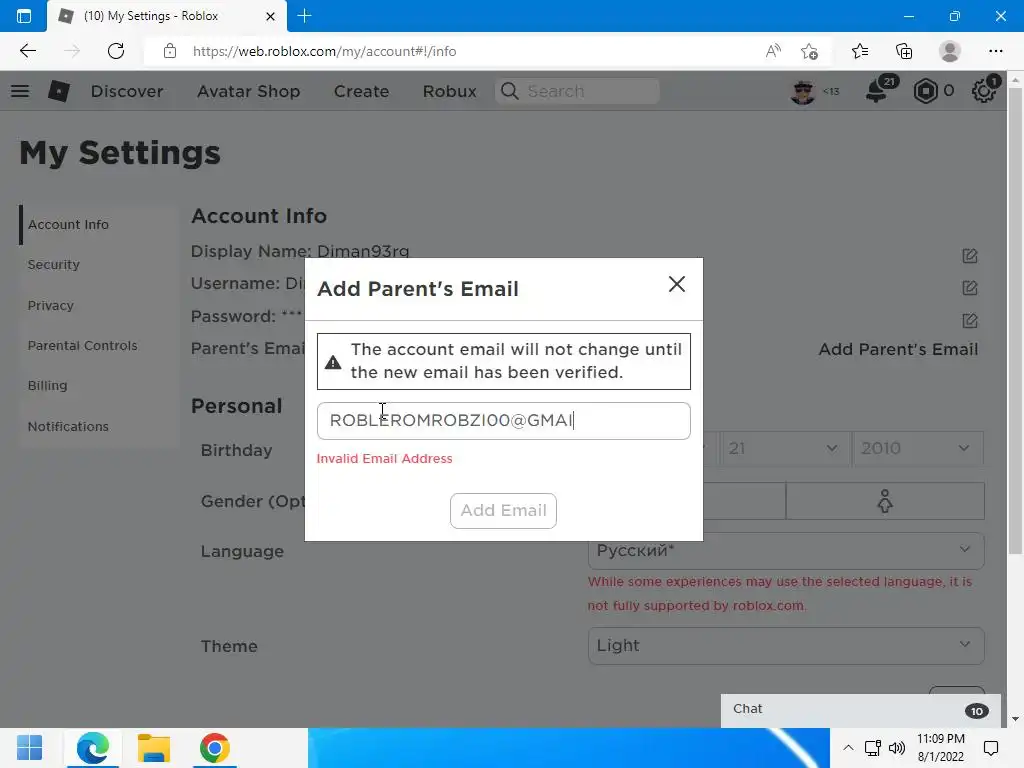Edit the username with pencil icon
The image size is (1024, 768).
coord(970,288)
